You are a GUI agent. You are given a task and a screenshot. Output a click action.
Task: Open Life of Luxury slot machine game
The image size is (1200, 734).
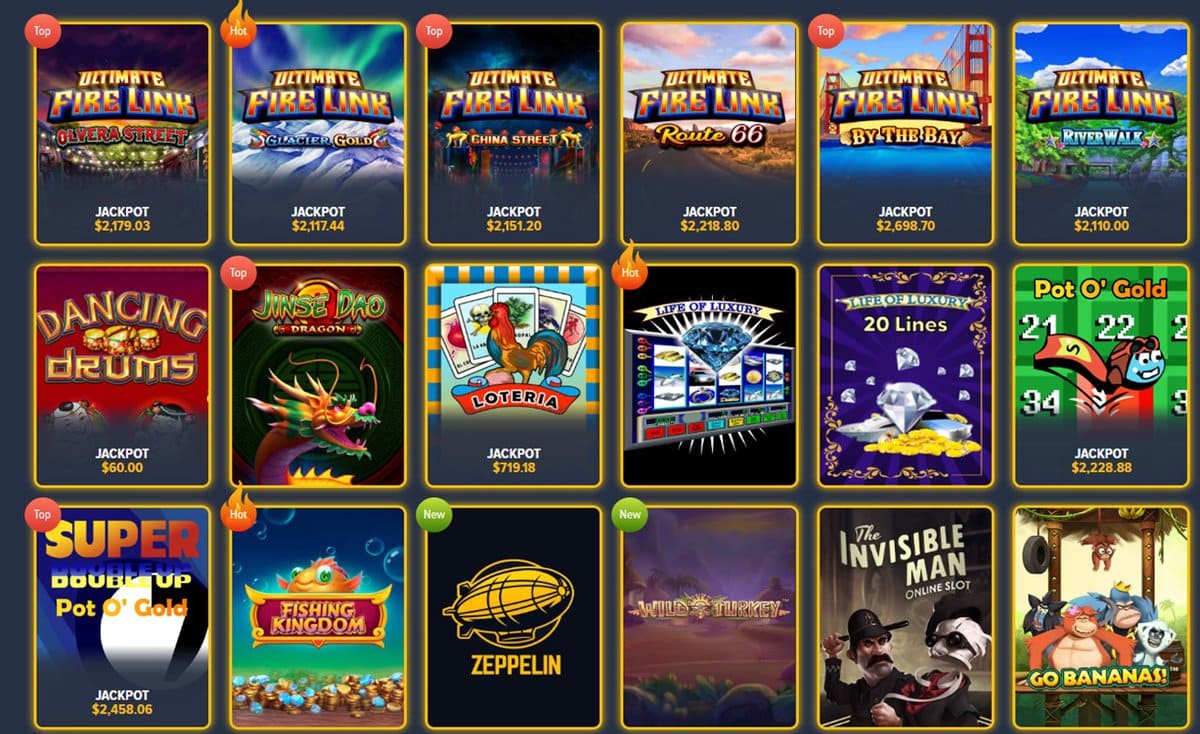coord(710,376)
